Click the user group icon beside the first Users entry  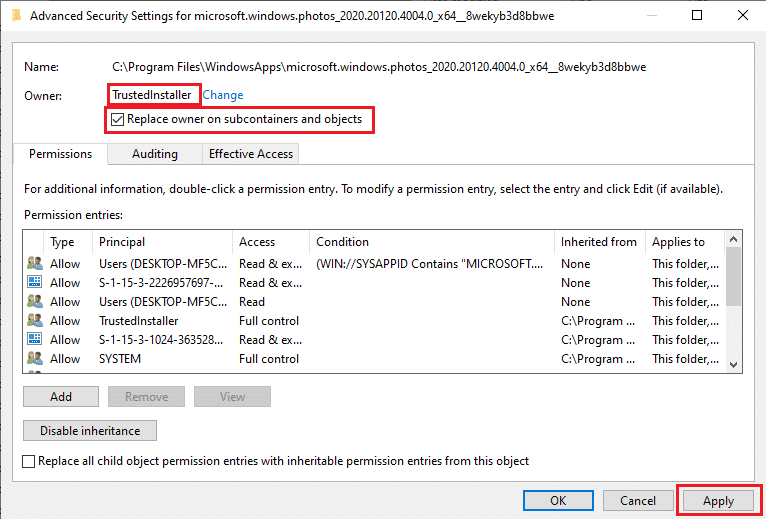(35, 264)
